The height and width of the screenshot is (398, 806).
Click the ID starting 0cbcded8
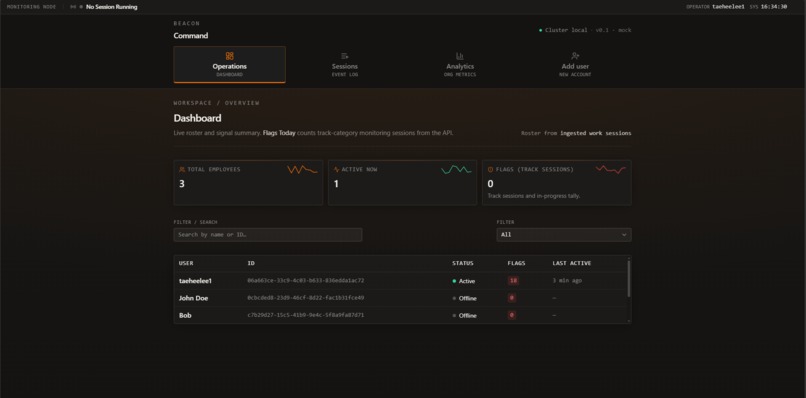click(x=305, y=298)
